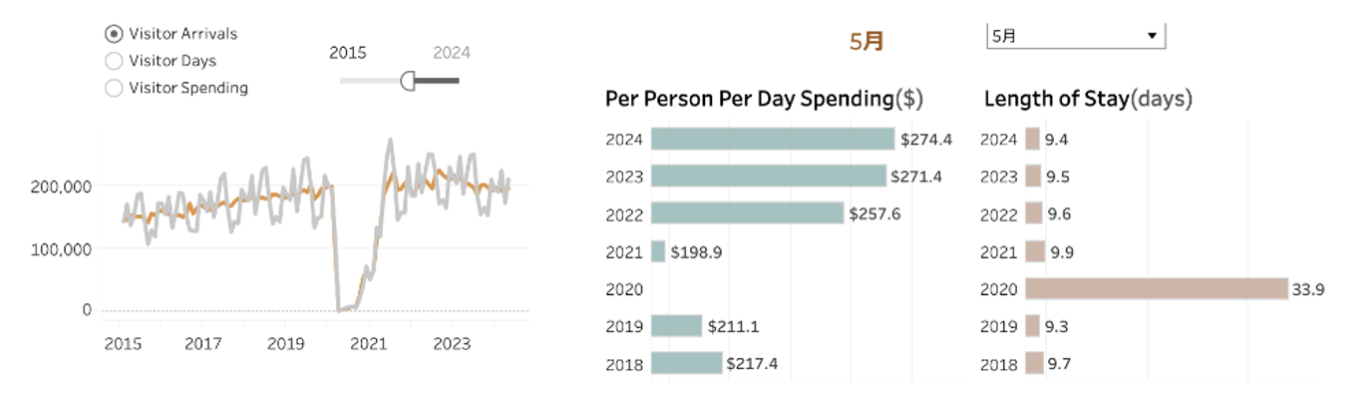
Task: Click the year range slider handle
Action: point(408,80)
